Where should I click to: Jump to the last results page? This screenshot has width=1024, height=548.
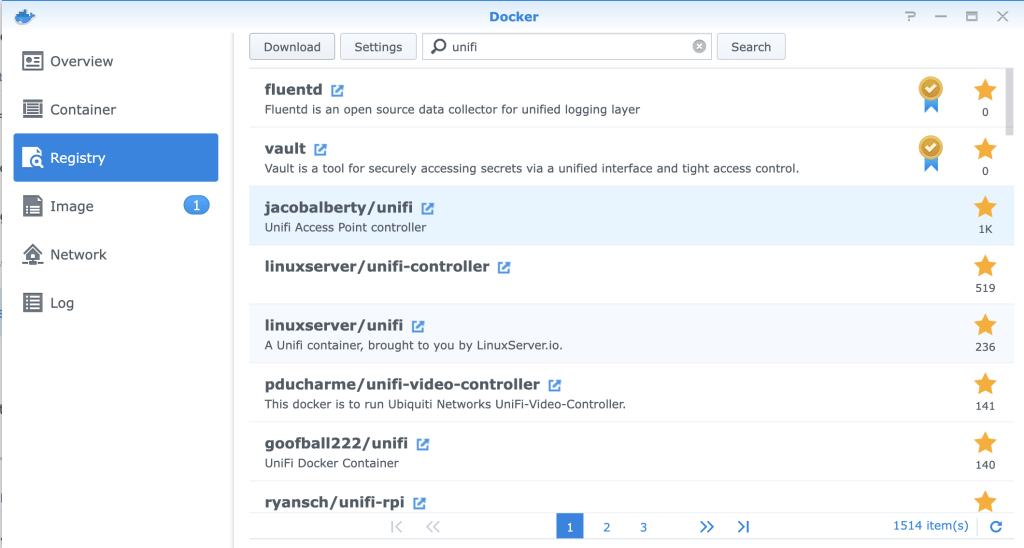tap(743, 526)
